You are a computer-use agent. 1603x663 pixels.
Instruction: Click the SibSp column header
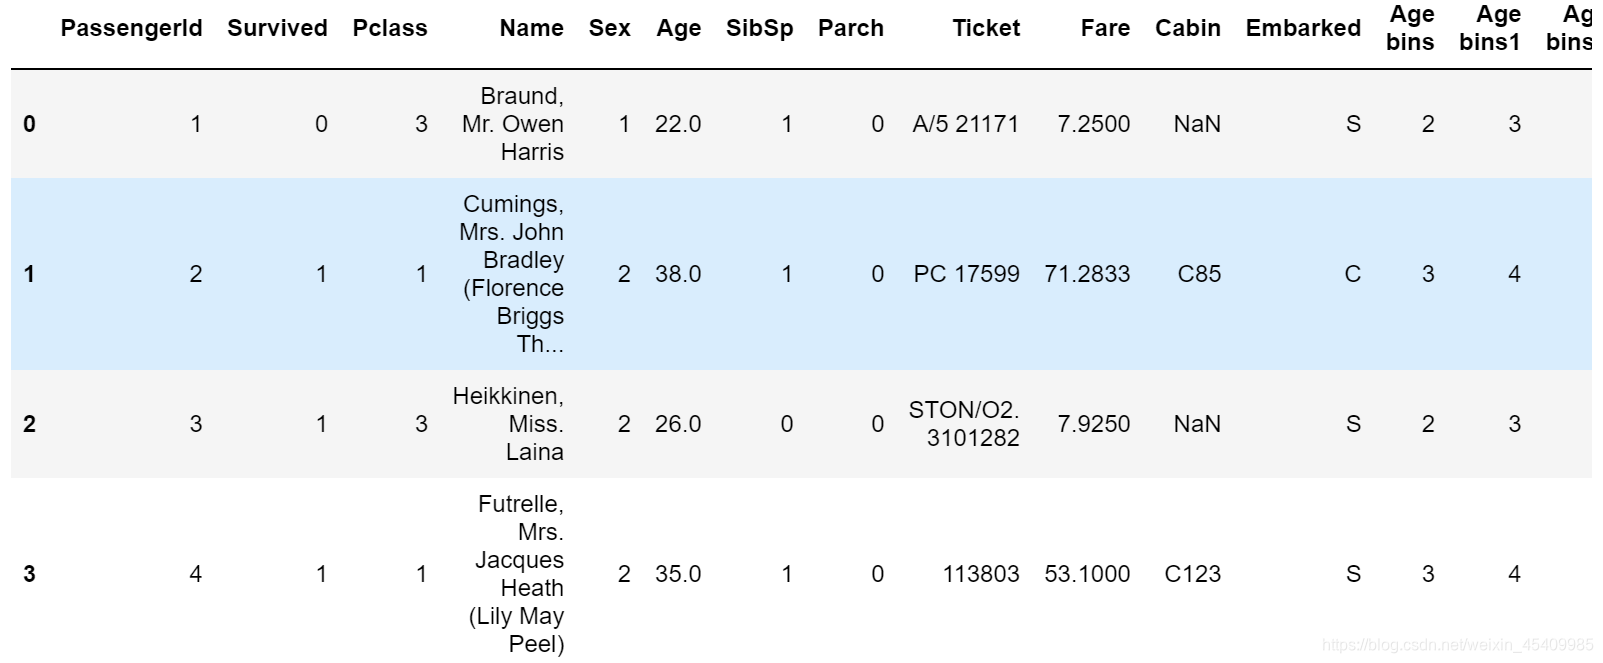(x=759, y=28)
